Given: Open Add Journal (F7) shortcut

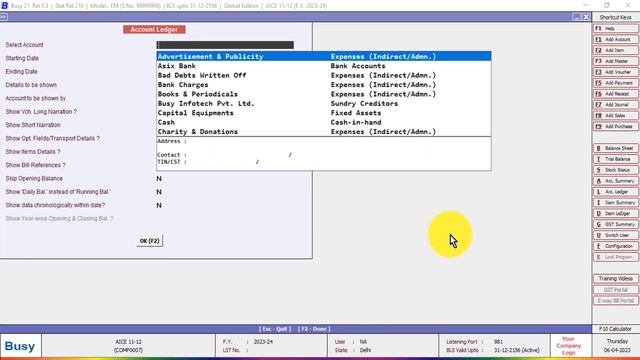Looking at the screenshot, I should coord(616,105).
